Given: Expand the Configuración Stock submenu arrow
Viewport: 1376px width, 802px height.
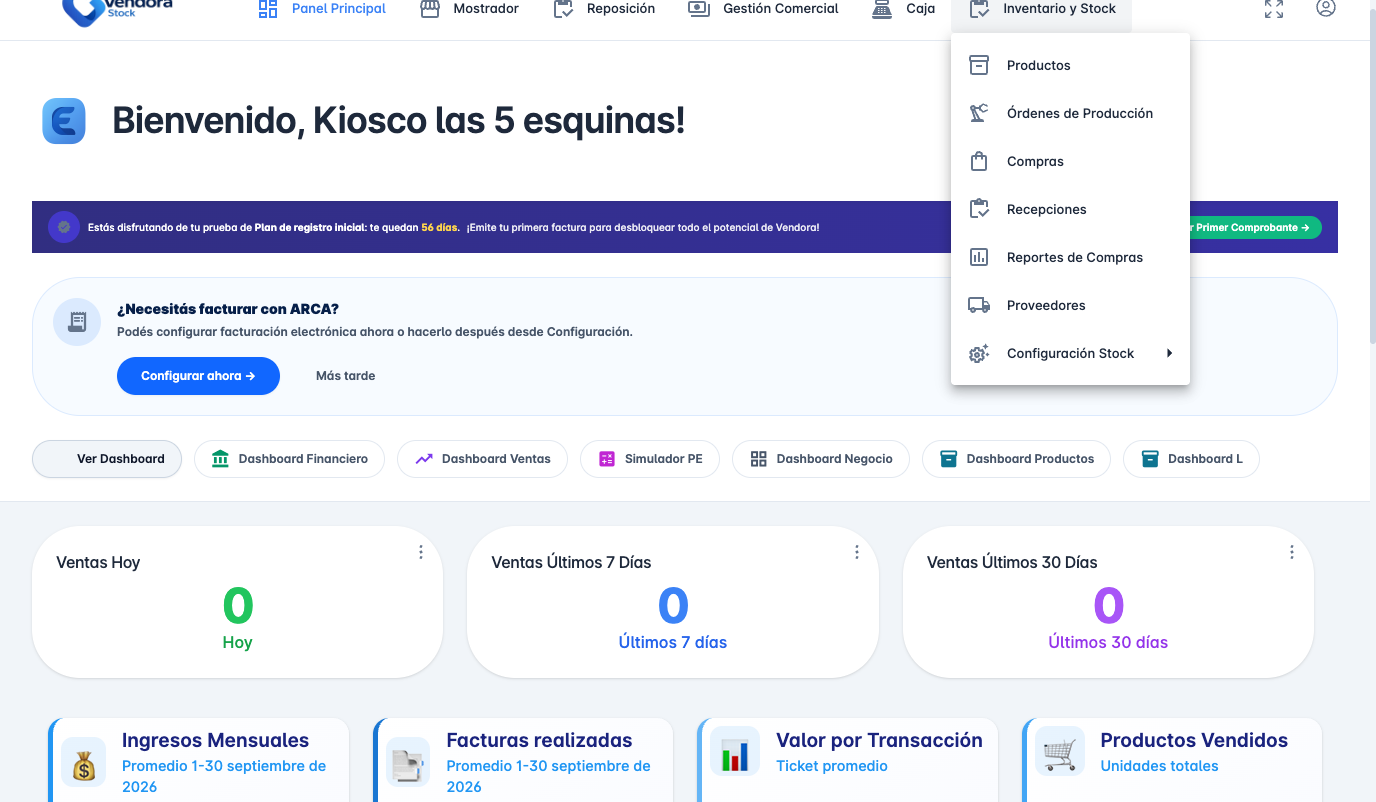Looking at the screenshot, I should coord(1169,353).
